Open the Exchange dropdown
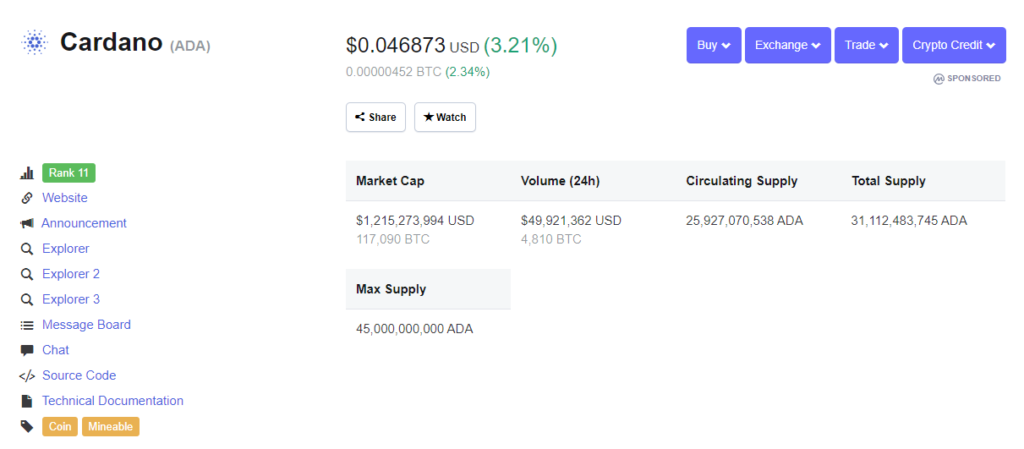The width and height of the screenshot is (1024, 449). (x=788, y=45)
